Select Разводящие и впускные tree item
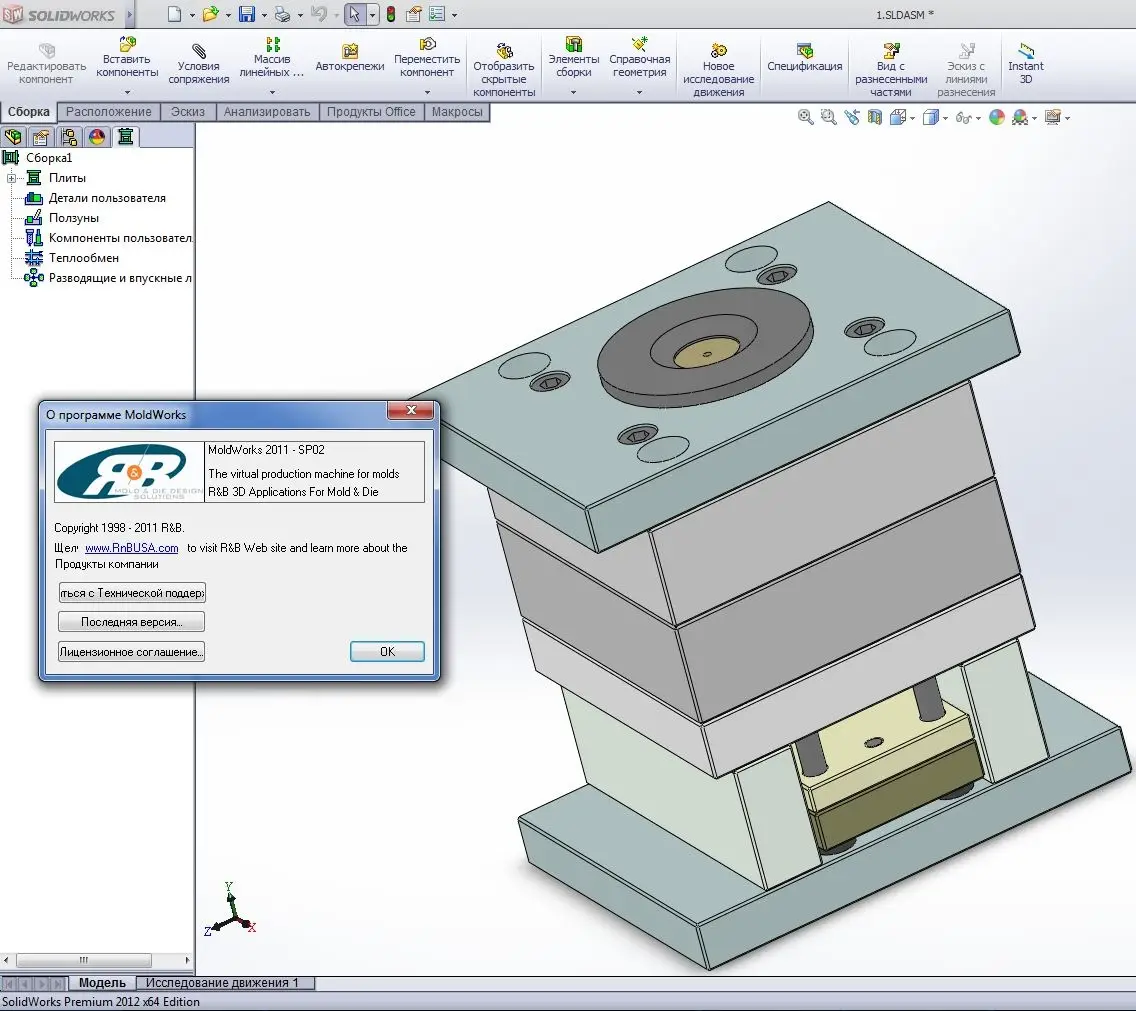 (x=120, y=278)
